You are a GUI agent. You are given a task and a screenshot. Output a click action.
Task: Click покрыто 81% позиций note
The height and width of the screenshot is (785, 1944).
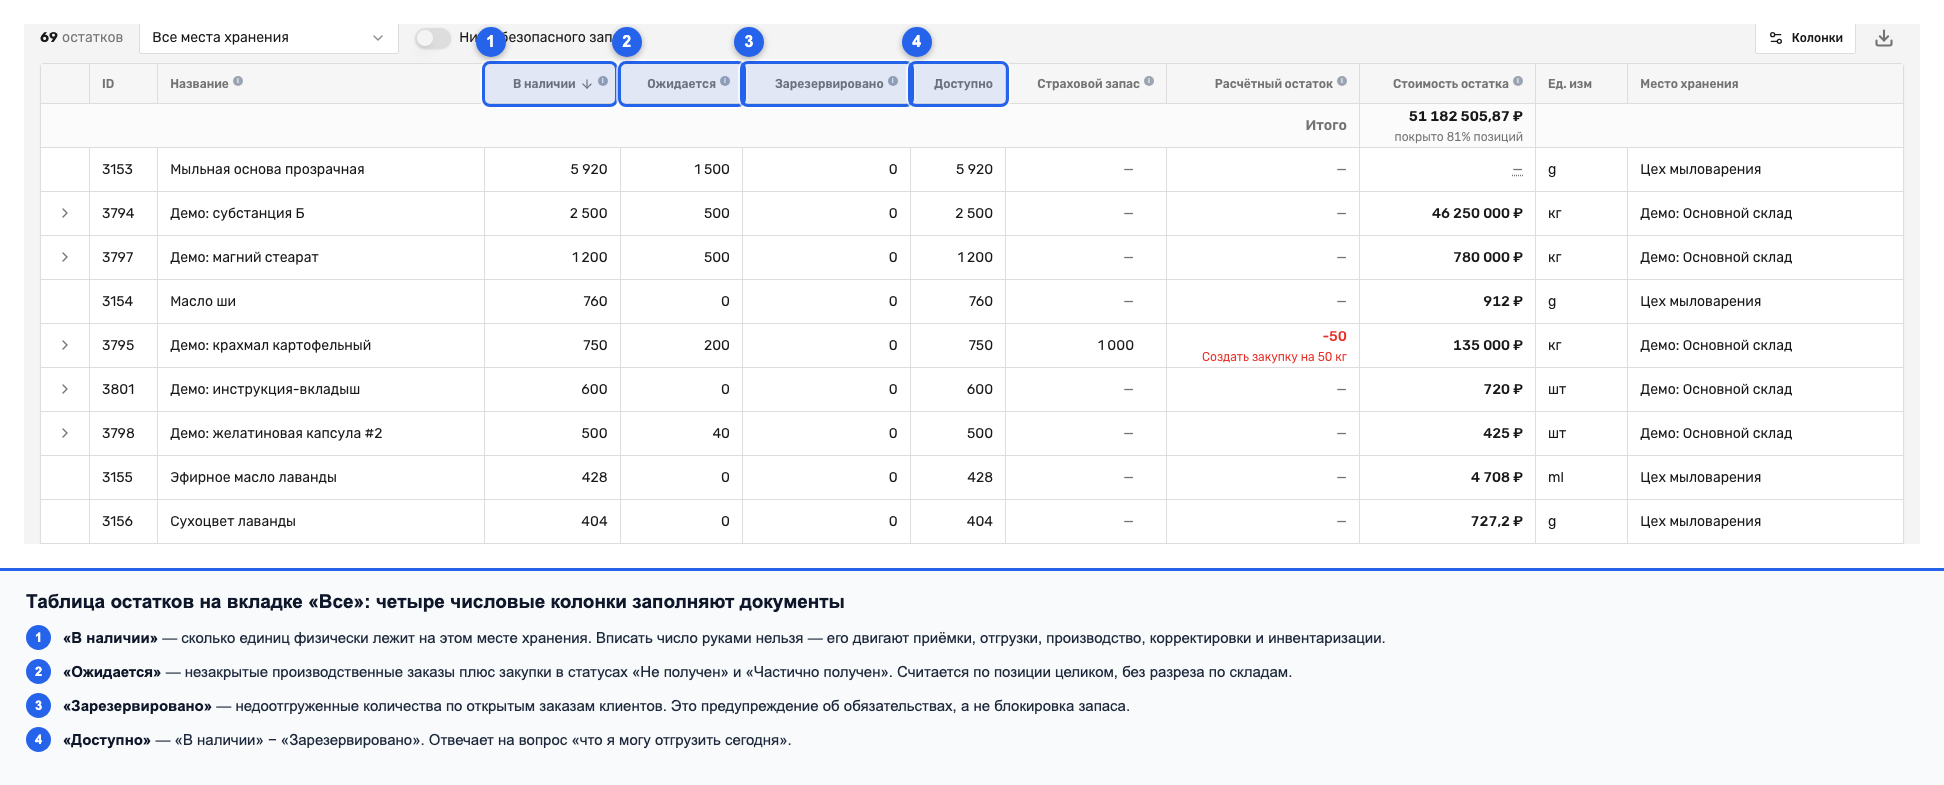1459,137
